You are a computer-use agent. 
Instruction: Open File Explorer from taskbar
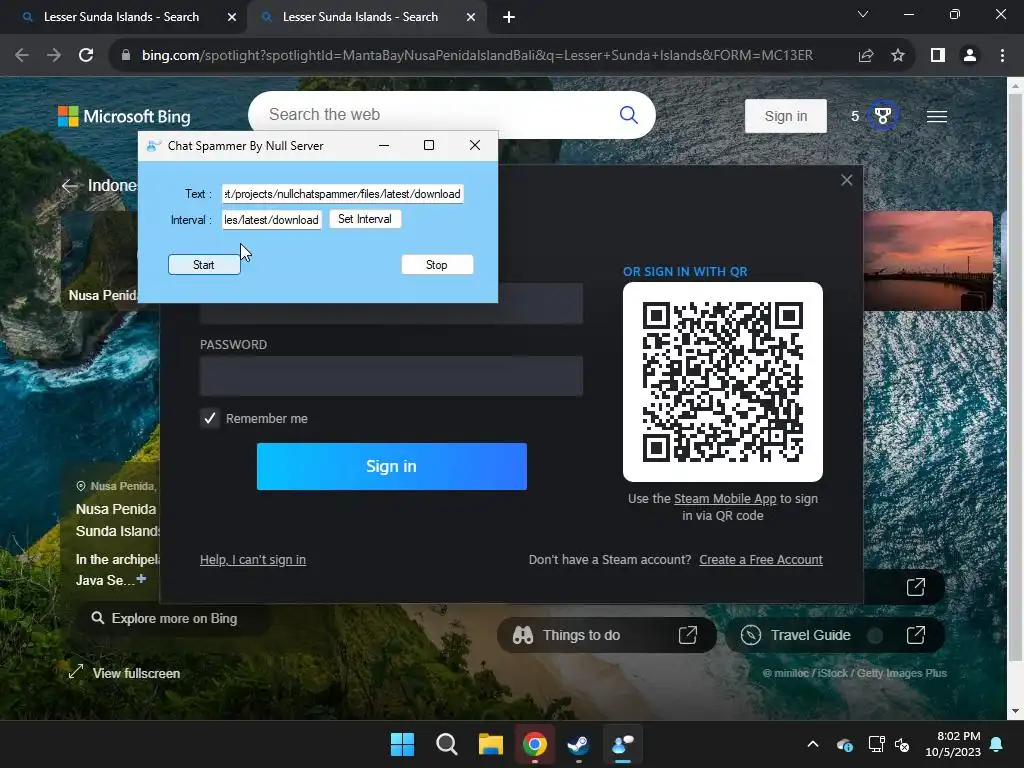point(490,744)
